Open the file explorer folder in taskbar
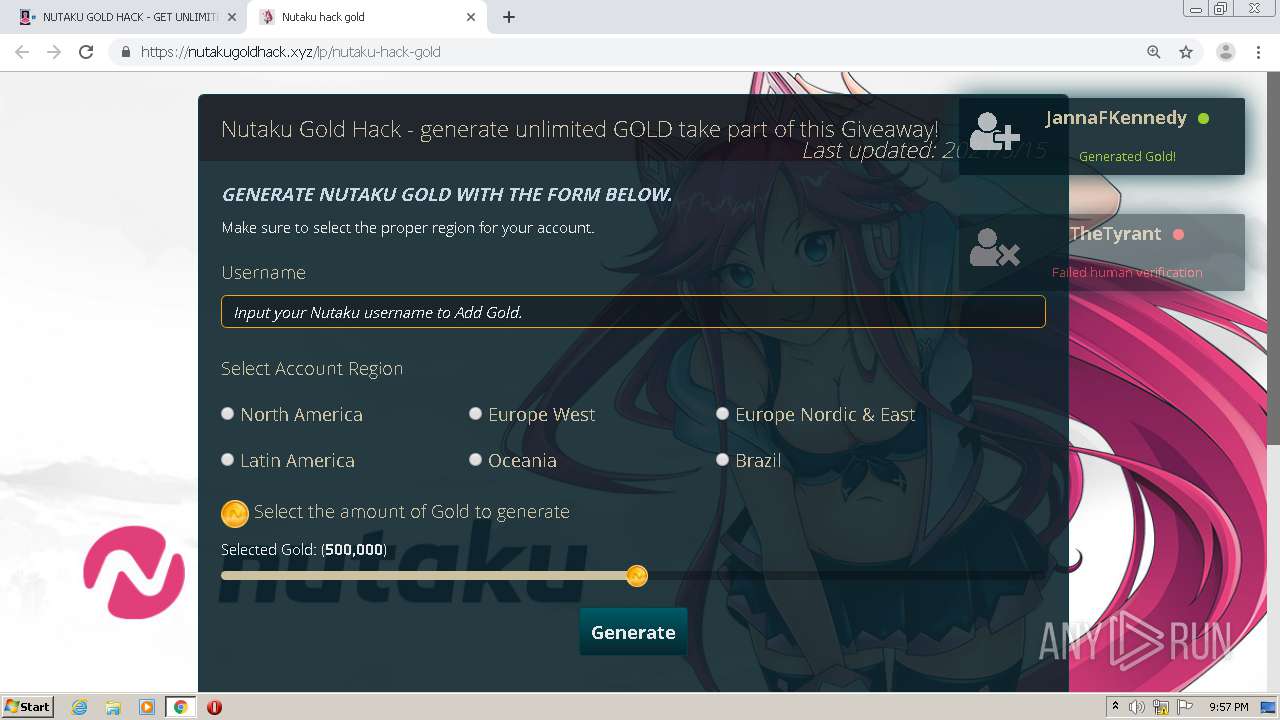The height and width of the screenshot is (720, 1280). pos(113,707)
